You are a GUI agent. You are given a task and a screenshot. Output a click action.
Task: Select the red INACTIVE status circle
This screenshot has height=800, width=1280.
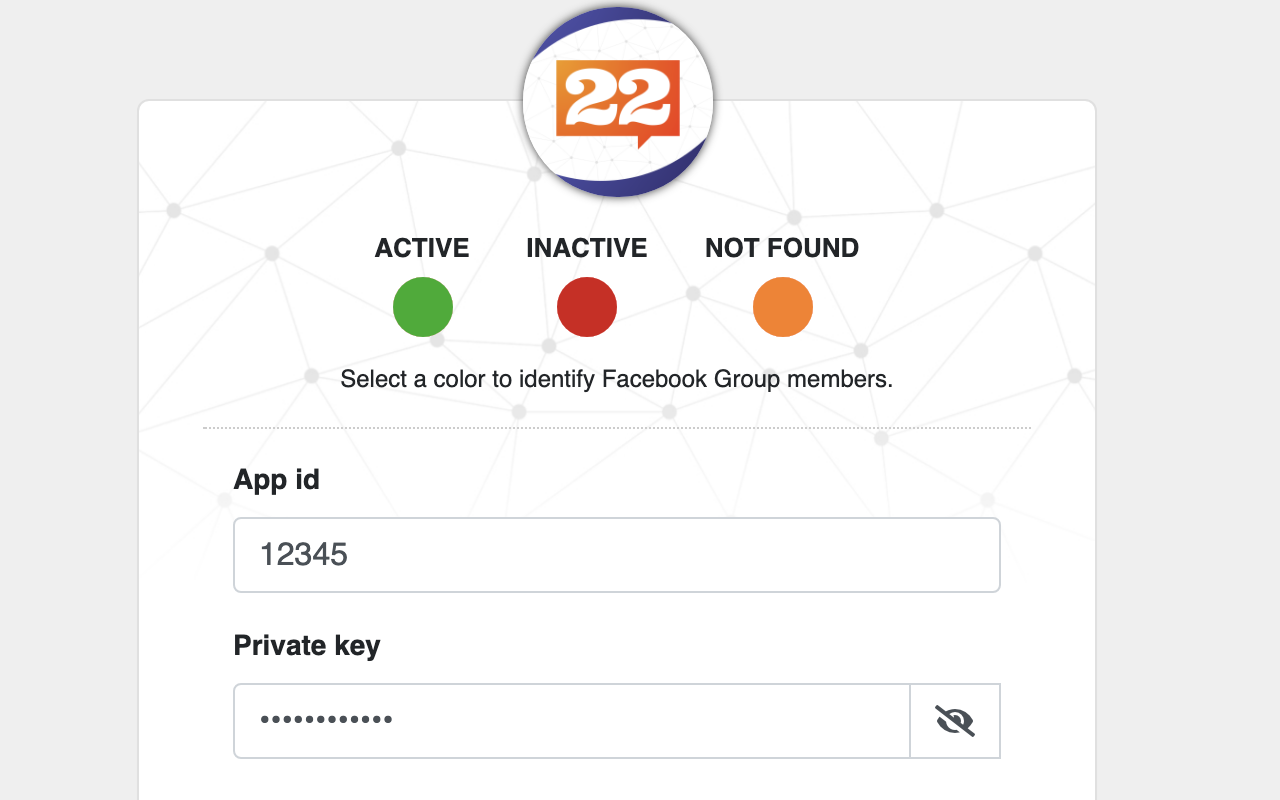[x=586, y=306]
